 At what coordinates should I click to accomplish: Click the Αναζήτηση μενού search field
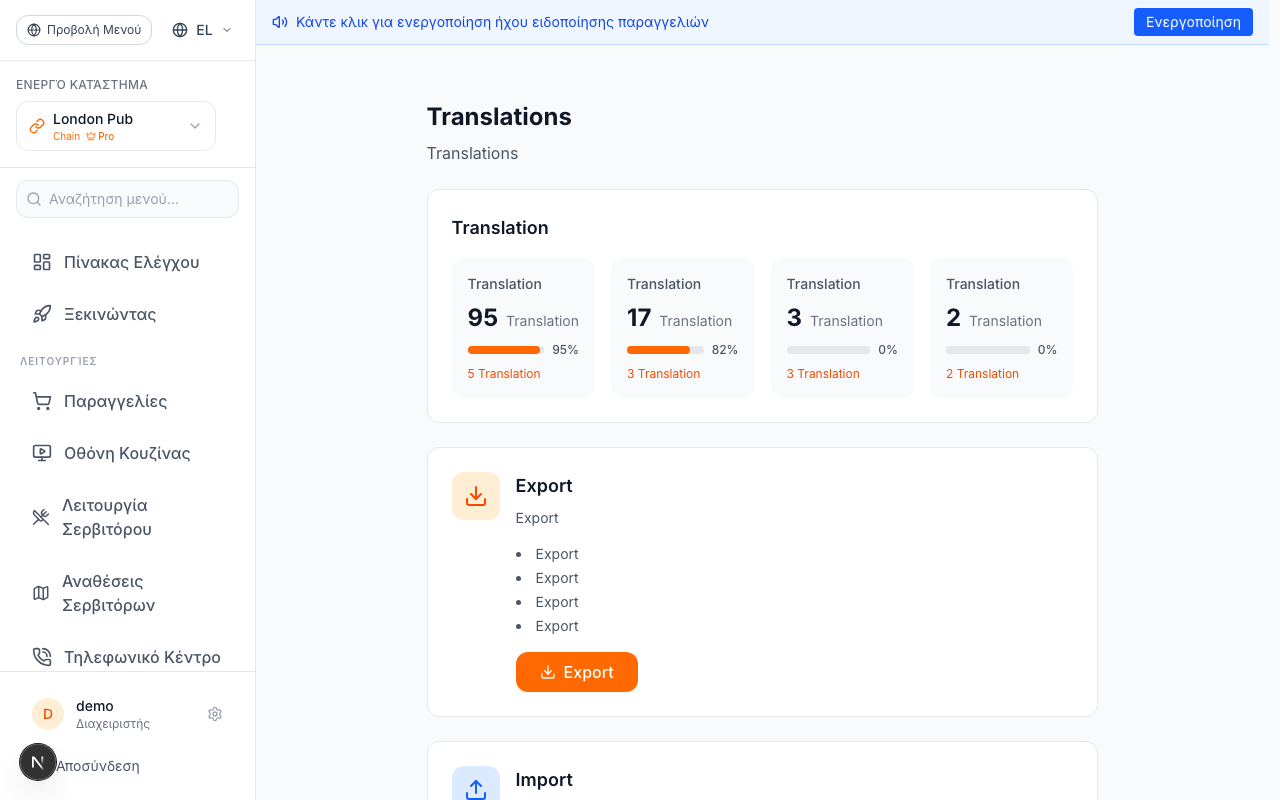(127, 199)
